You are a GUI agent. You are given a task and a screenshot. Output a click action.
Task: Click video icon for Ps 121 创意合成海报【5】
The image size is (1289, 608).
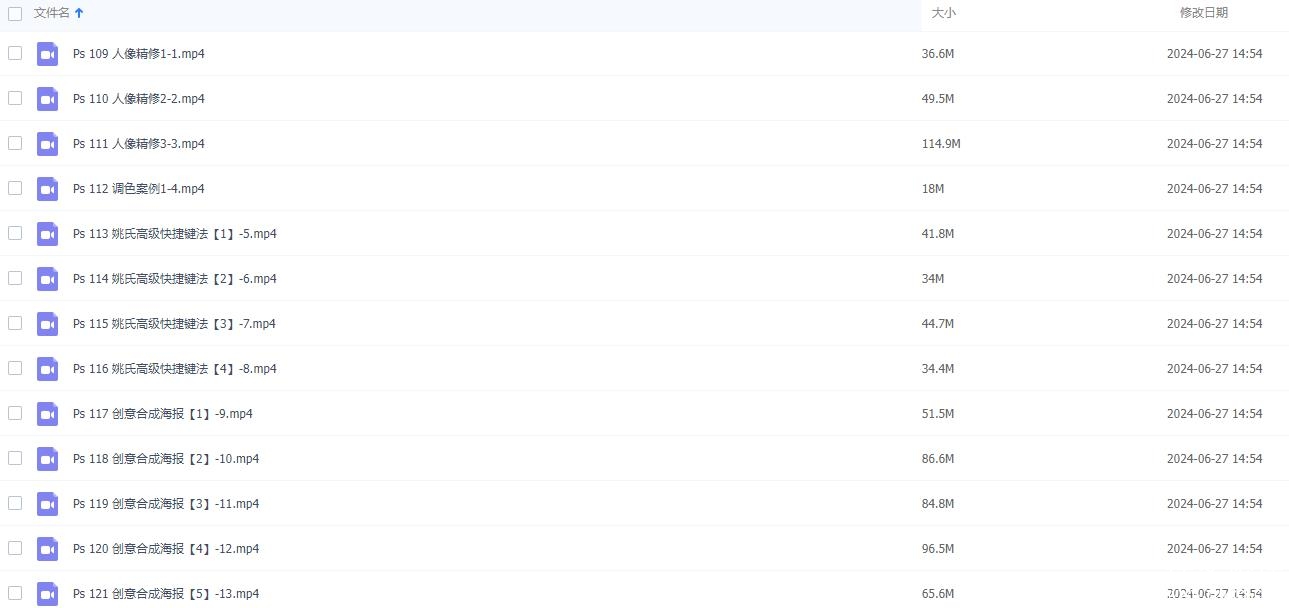(x=47, y=594)
